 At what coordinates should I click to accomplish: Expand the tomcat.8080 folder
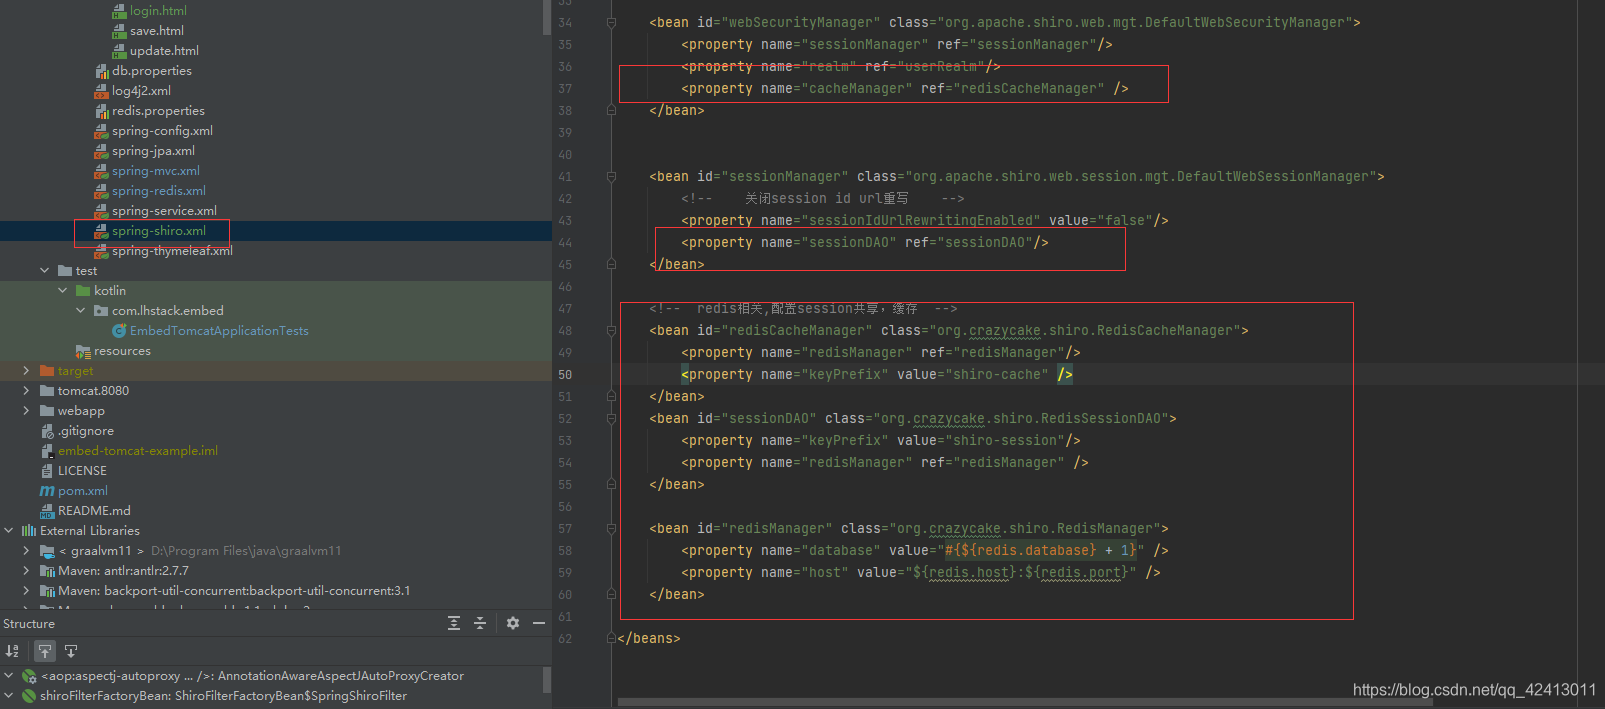click(x=26, y=391)
